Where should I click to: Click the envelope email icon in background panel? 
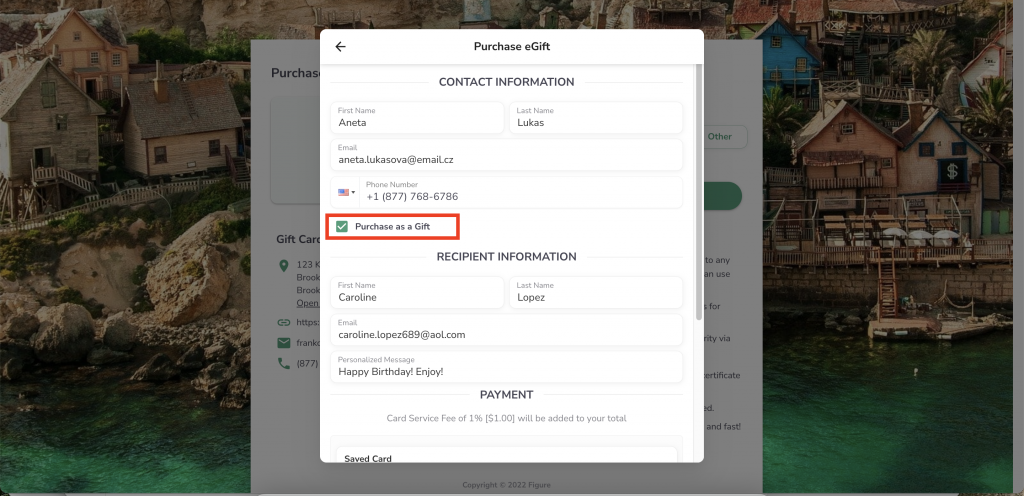[x=283, y=343]
